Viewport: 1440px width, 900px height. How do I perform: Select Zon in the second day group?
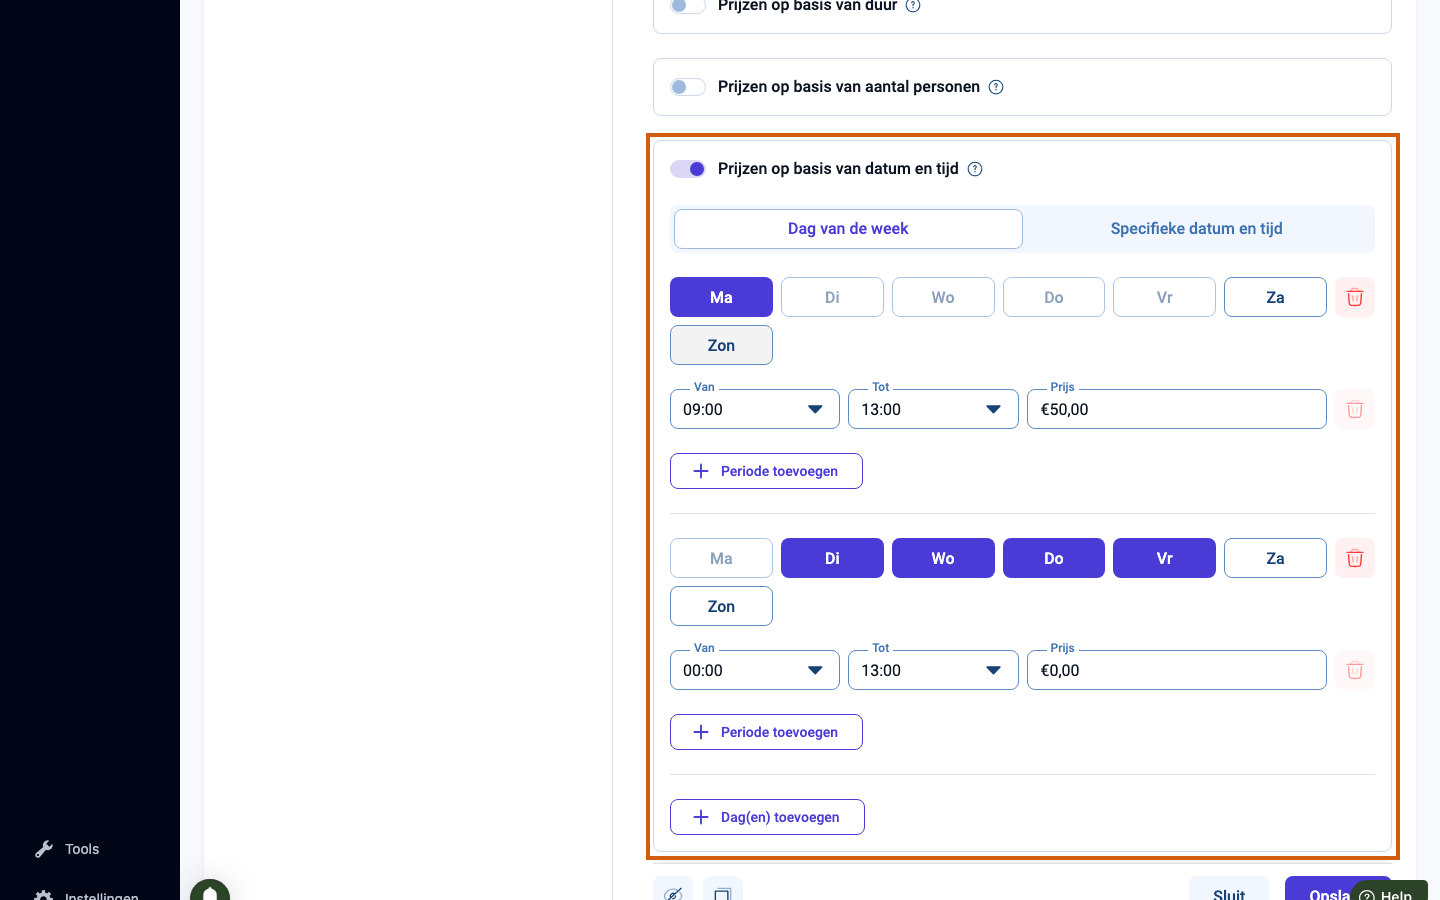coord(721,606)
